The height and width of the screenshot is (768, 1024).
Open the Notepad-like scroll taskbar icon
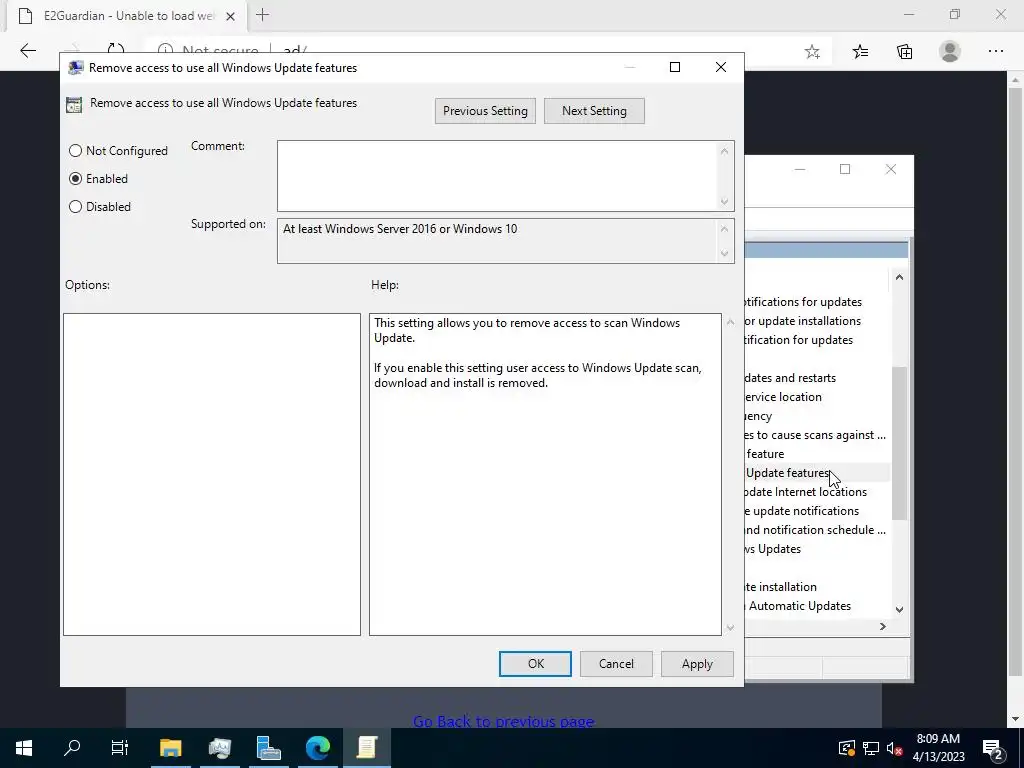tap(367, 748)
